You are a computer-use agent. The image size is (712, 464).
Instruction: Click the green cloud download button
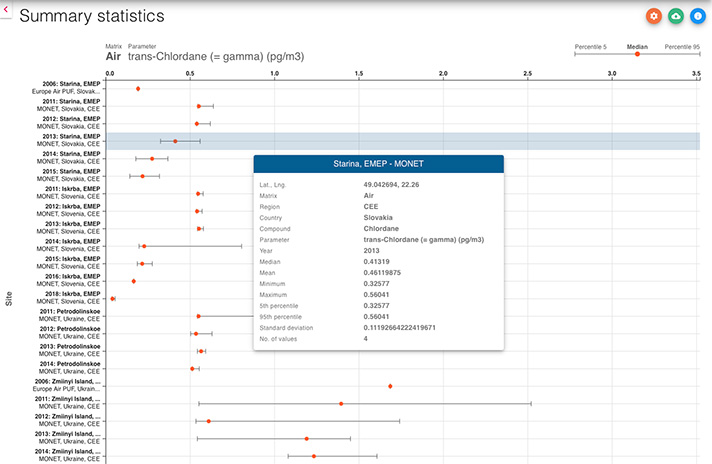[x=676, y=16]
